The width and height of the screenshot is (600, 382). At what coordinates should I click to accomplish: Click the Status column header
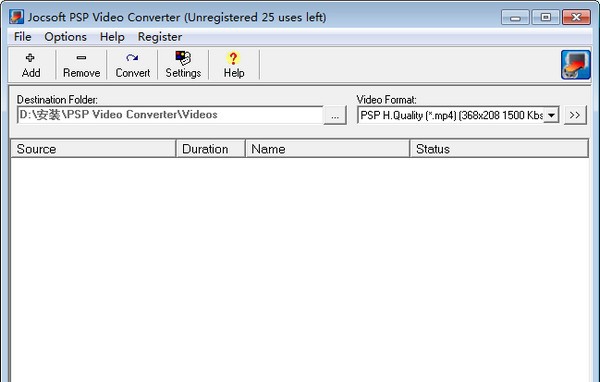tap(499, 149)
